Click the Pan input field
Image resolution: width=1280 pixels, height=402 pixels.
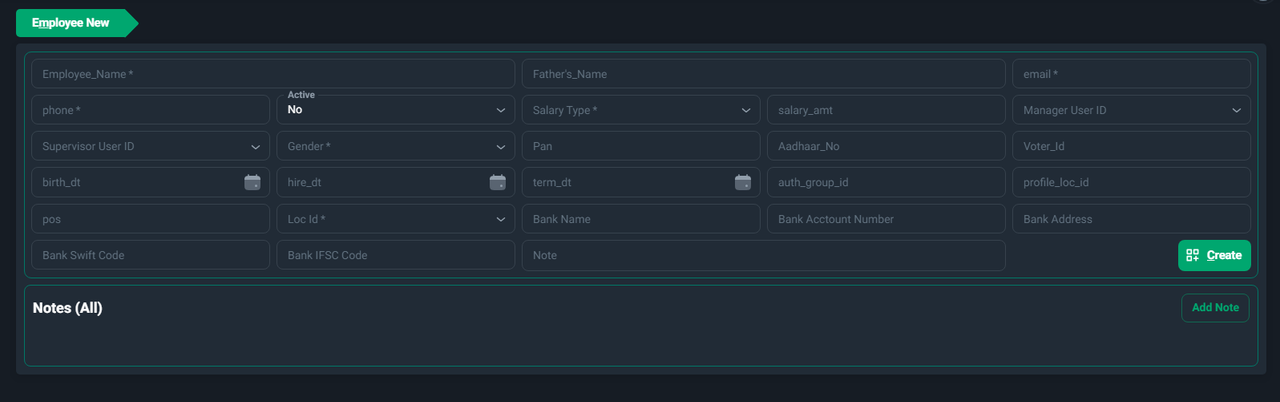pyautogui.click(x=641, y=146)
